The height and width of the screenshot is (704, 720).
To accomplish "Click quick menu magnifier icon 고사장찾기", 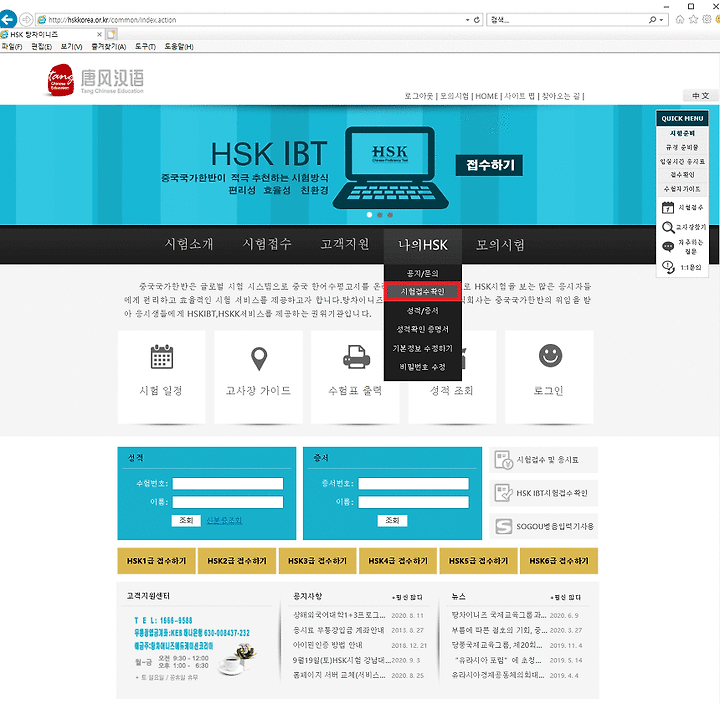I will (x=668, y=227).
